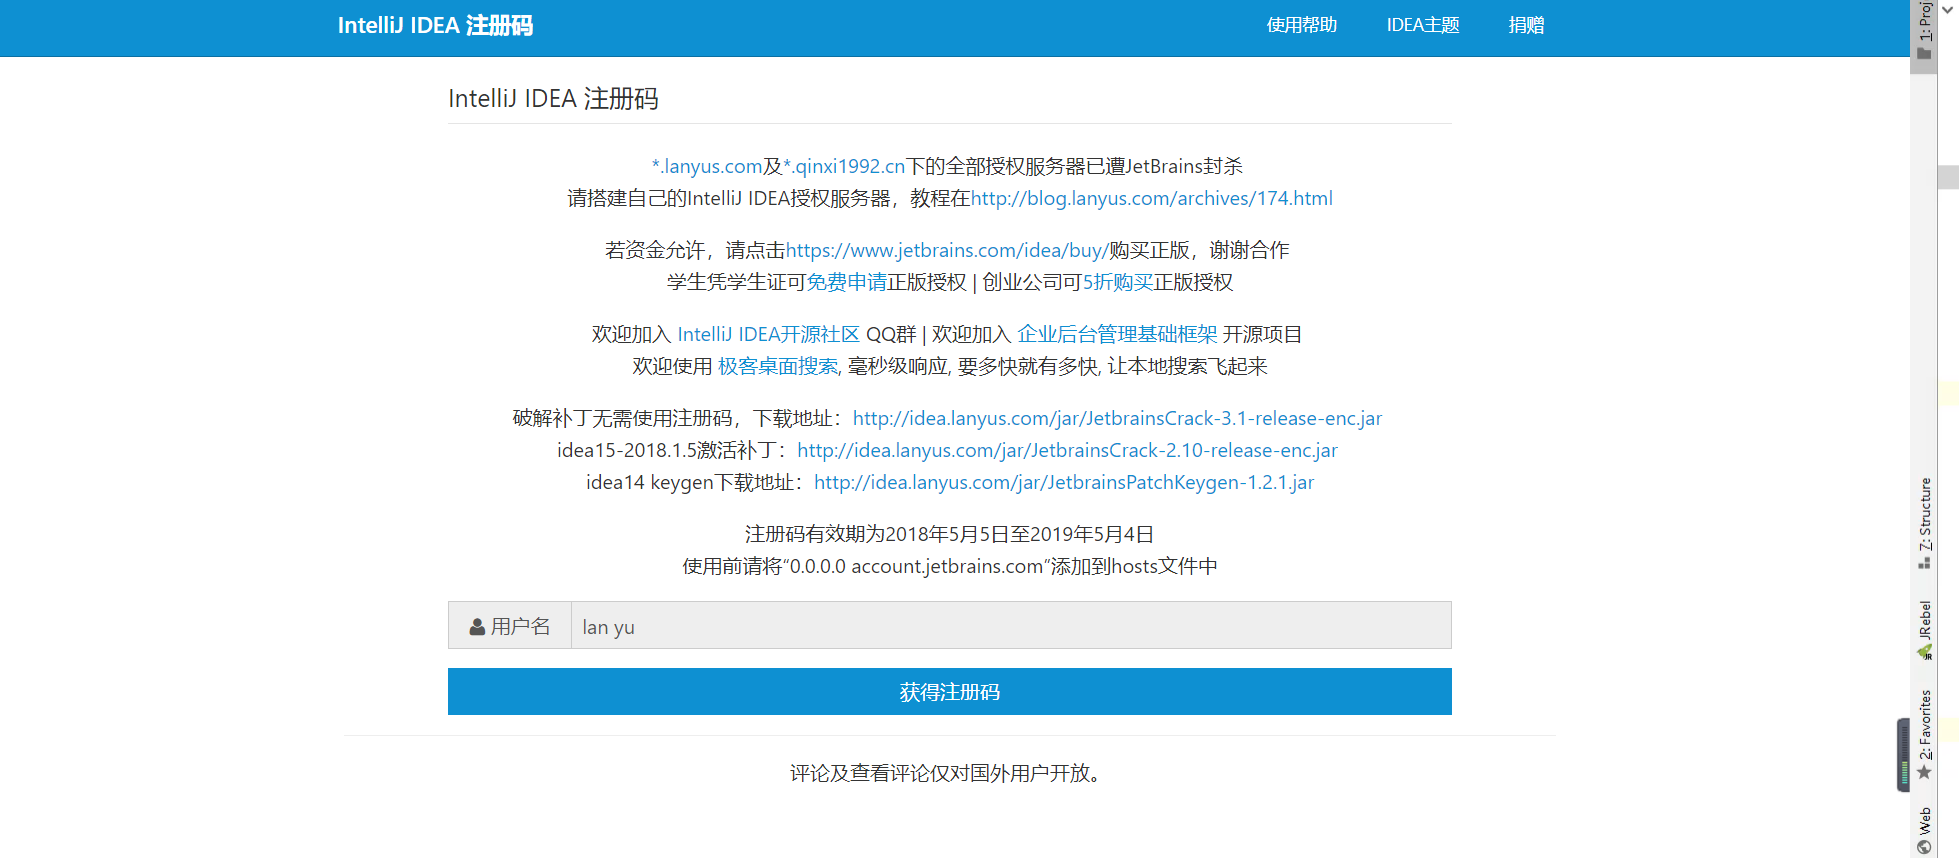Click the IntelliJ IDEA 注册码 page heading

[x=553, y=99]
